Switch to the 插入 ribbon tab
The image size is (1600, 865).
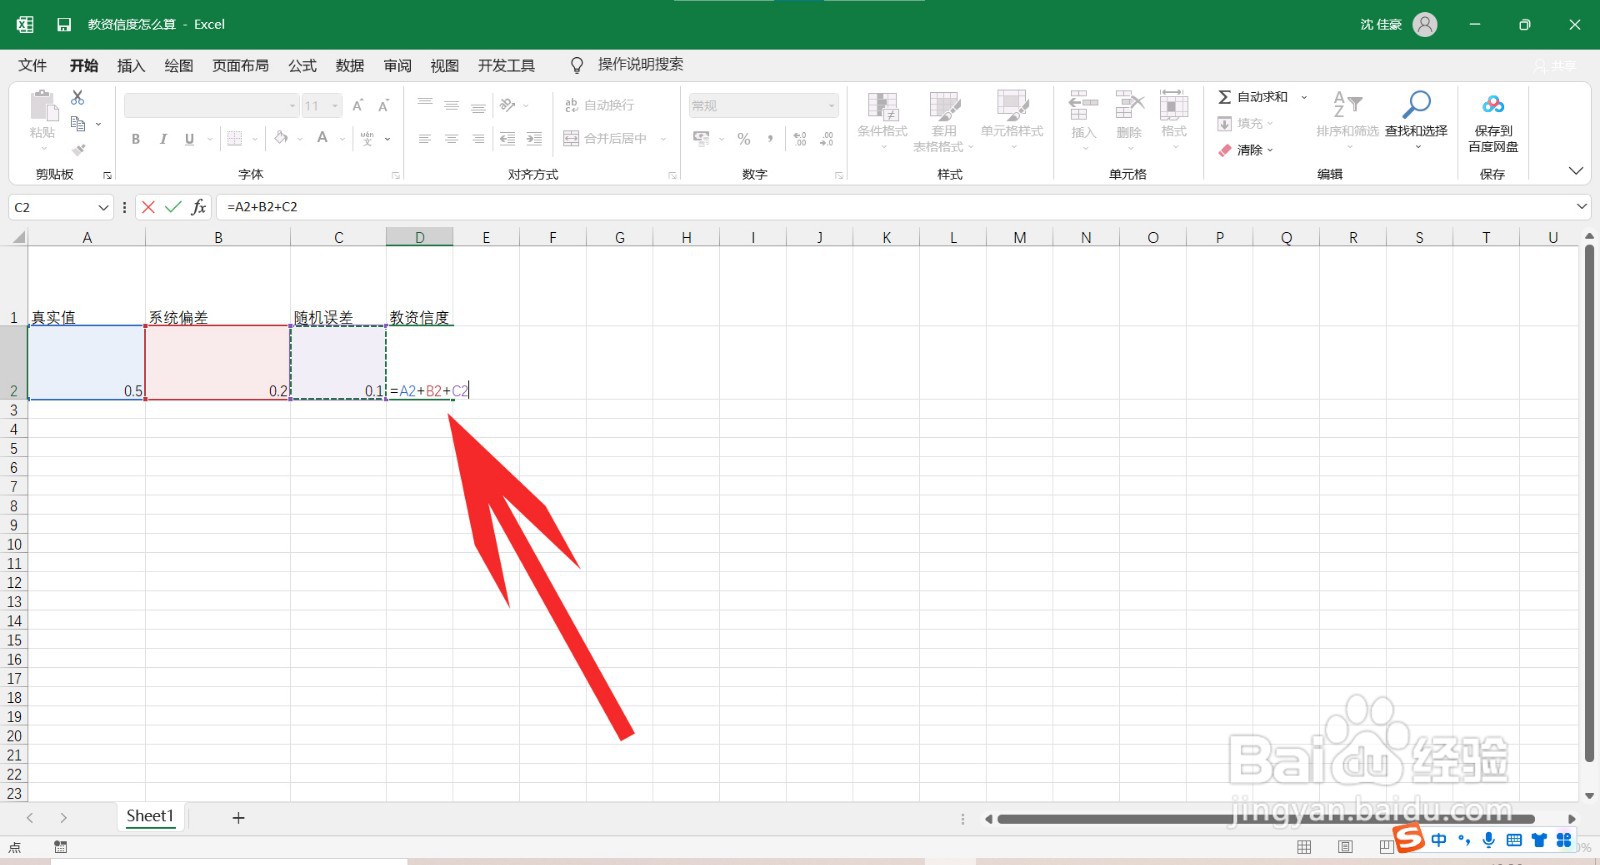tap(131, 65)
